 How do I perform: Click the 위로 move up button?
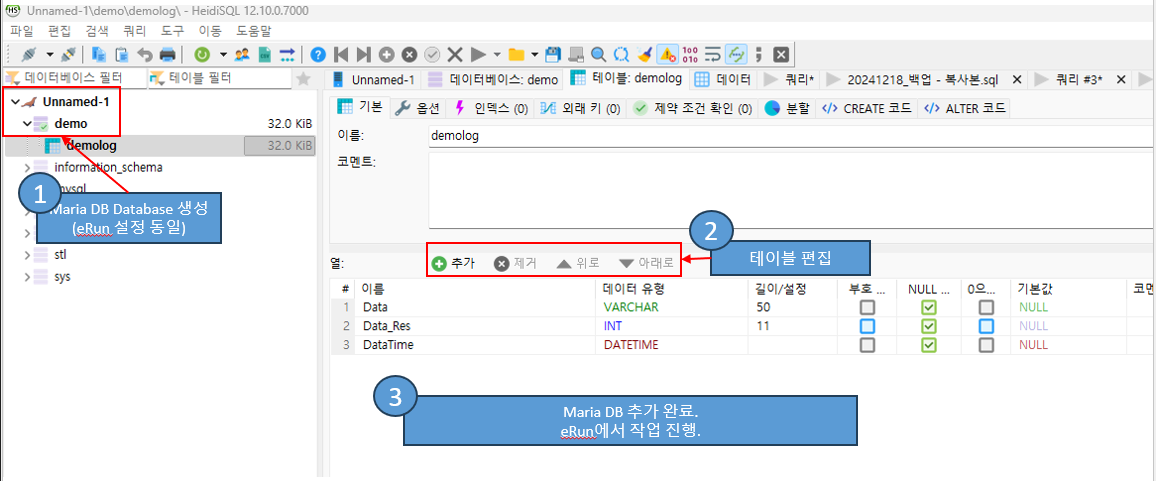[x=577, y=263]
